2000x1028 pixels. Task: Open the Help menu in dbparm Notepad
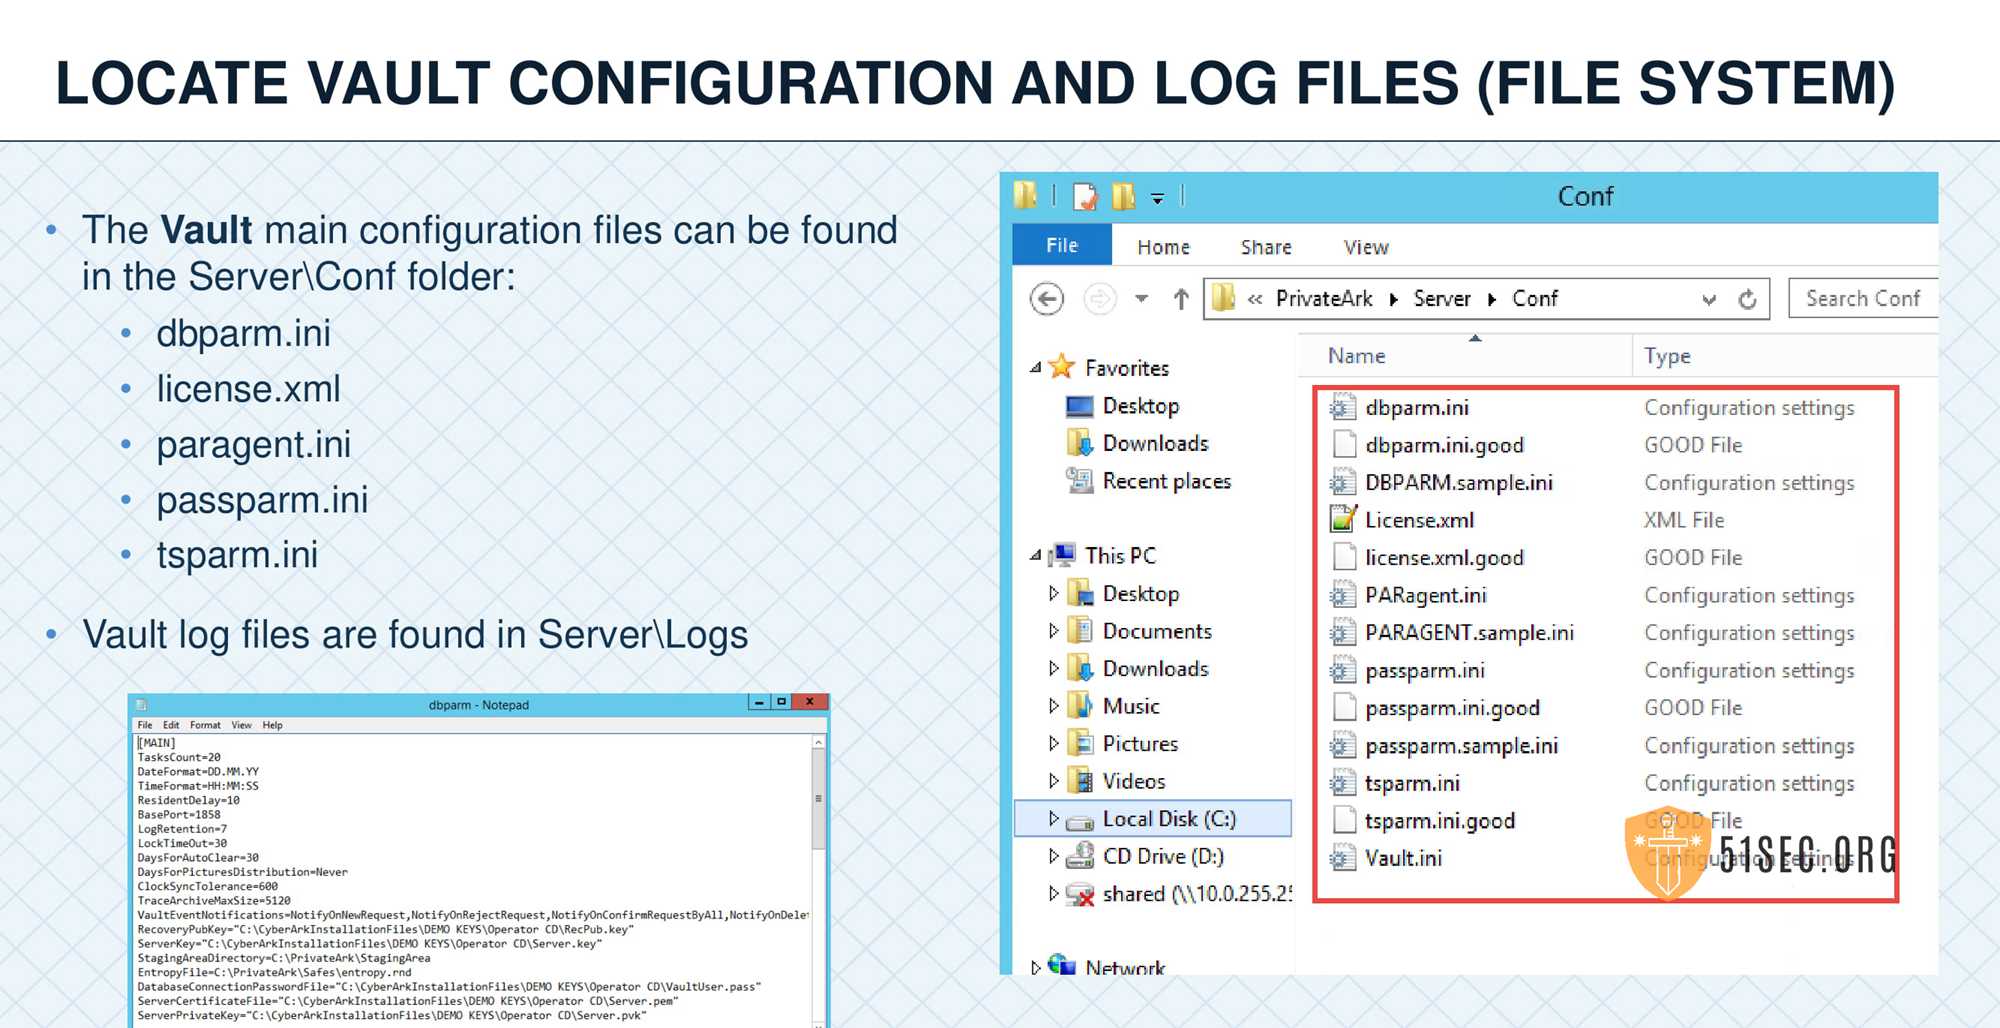[273, 725]
